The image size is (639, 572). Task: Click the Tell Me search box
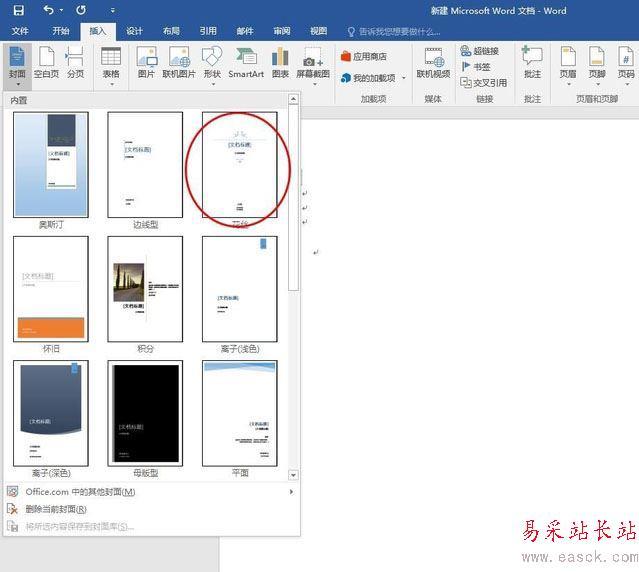coord(394,31)
